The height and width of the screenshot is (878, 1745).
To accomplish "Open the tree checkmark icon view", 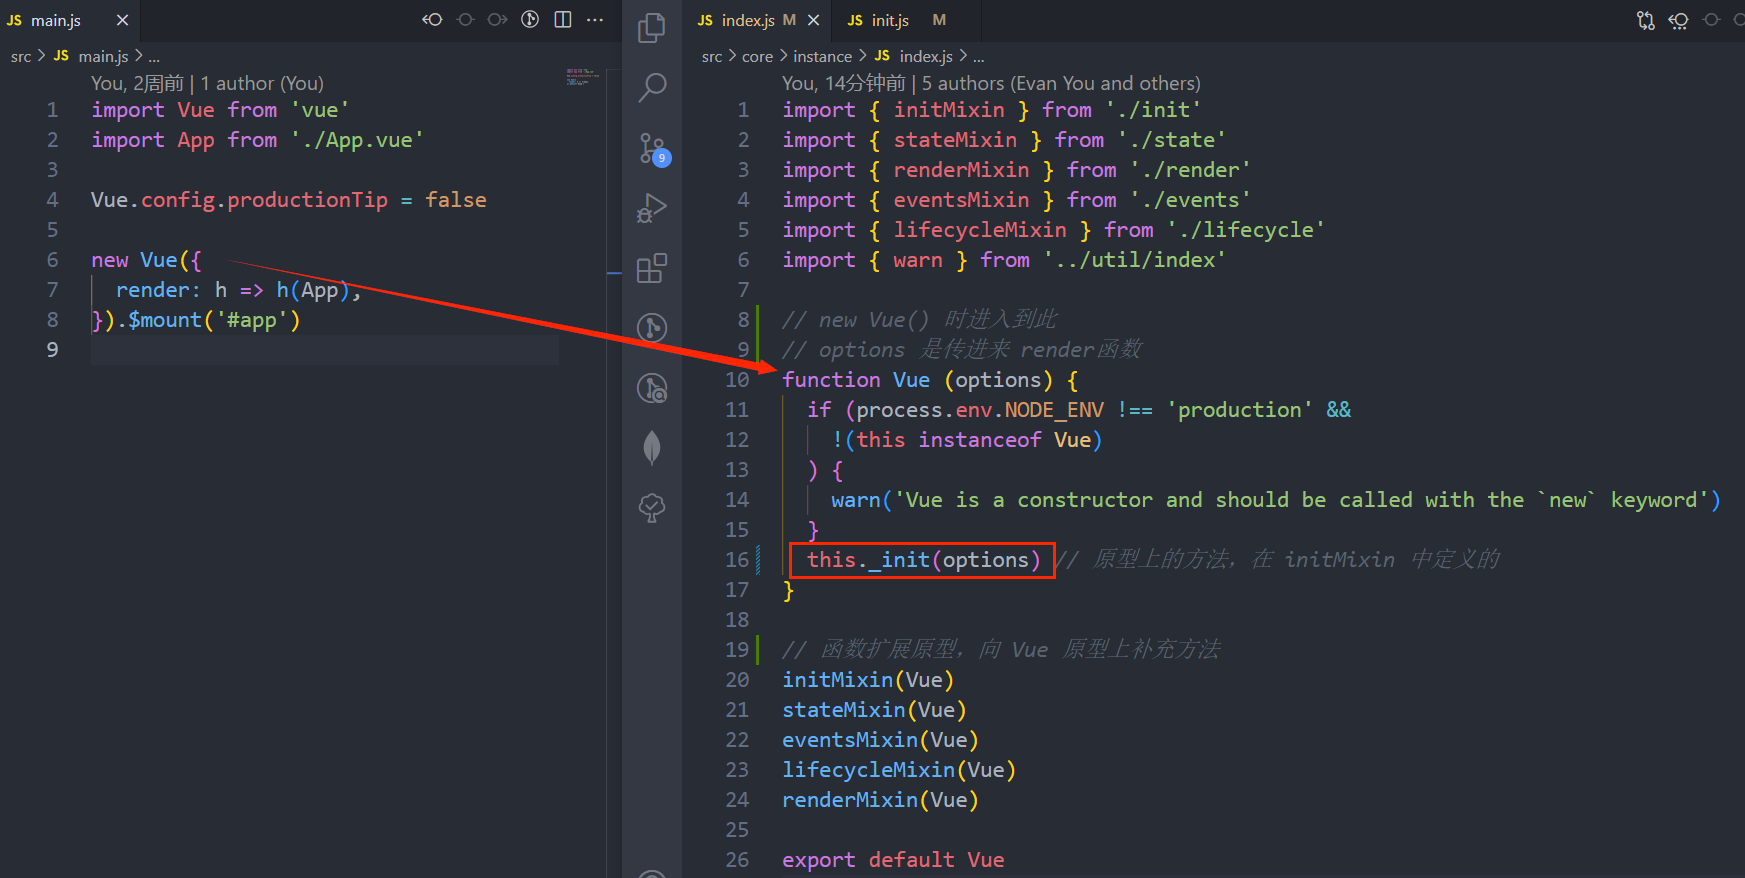I will (x=652, y=508).
